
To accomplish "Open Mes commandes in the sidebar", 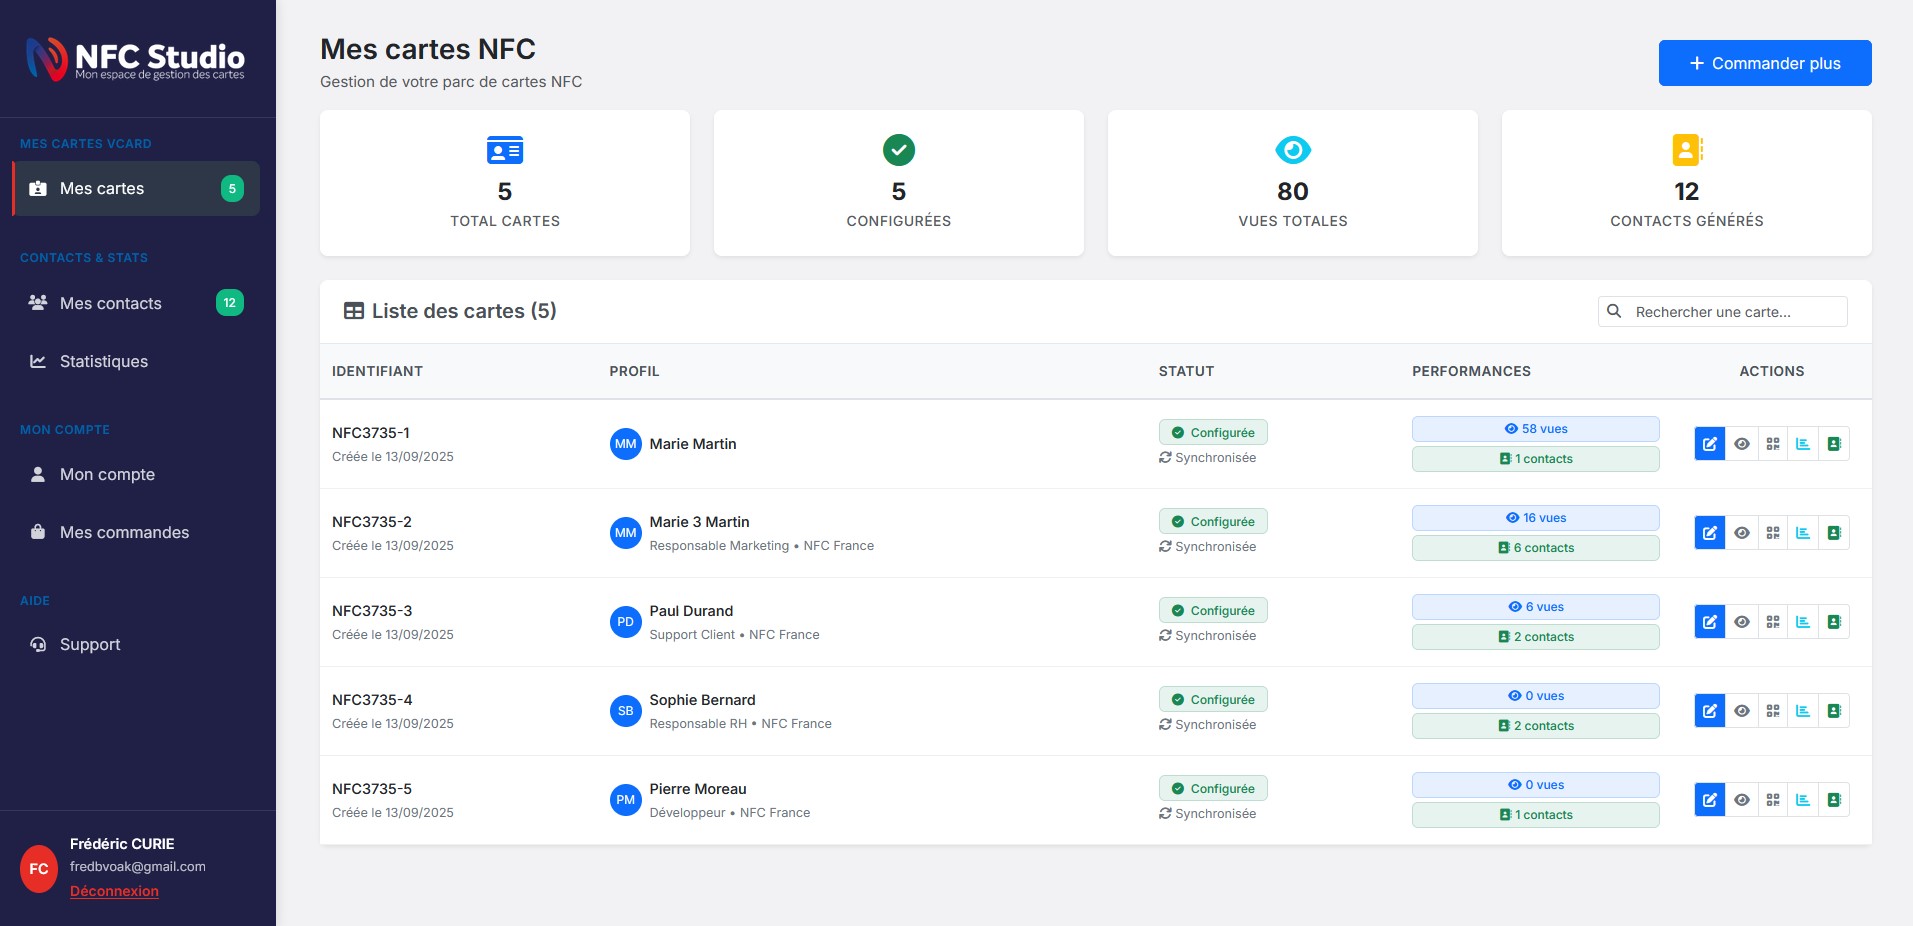I will [x=124, y=532].
